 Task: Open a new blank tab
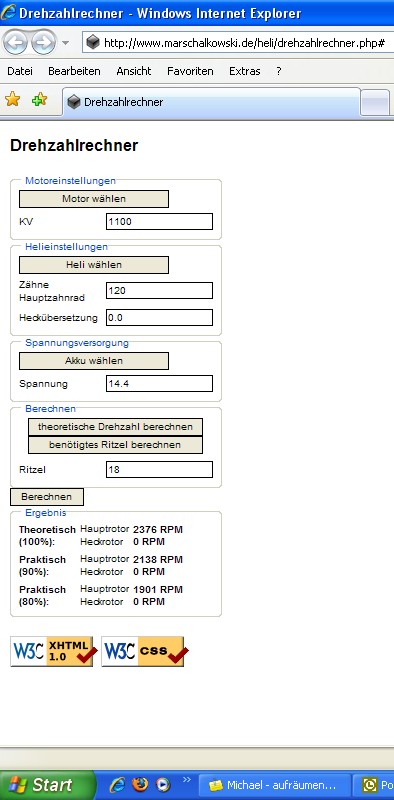coord(375,103)
